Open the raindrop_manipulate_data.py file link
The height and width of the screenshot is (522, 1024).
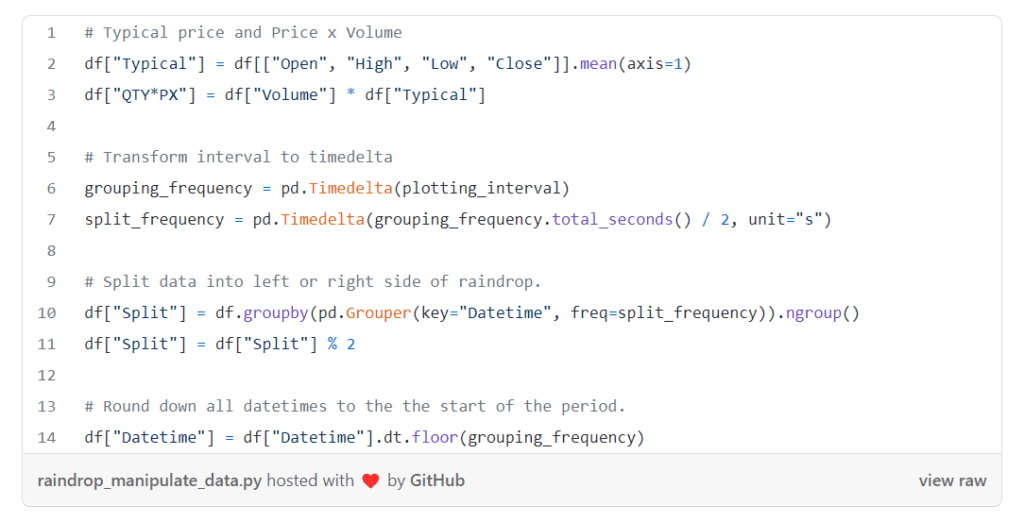150,480
